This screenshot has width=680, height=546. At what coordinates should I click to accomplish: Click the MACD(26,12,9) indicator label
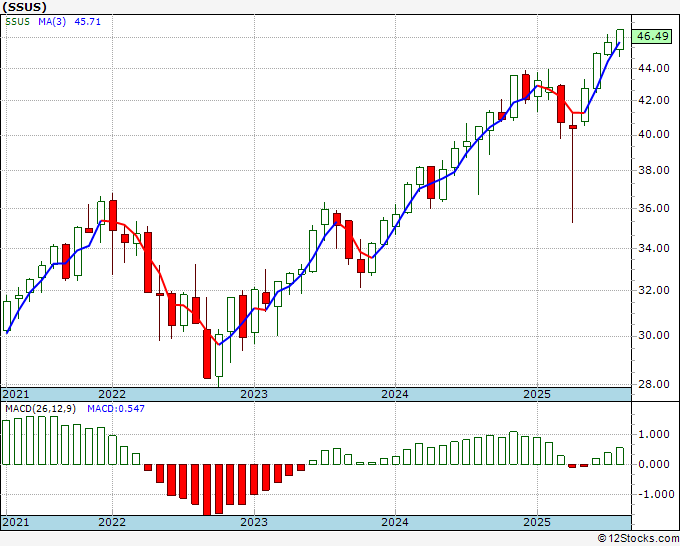pyautogui.click(x=41, y=409)
